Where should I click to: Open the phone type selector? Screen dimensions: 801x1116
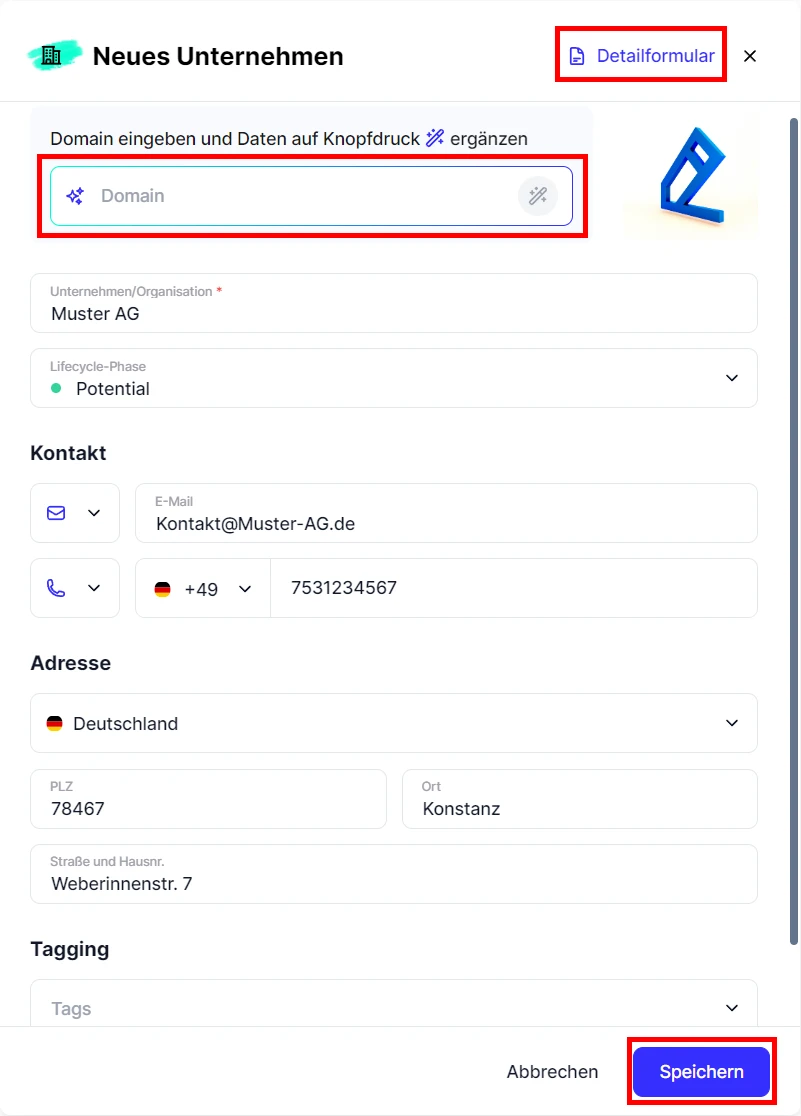click(x=75, y=588)
